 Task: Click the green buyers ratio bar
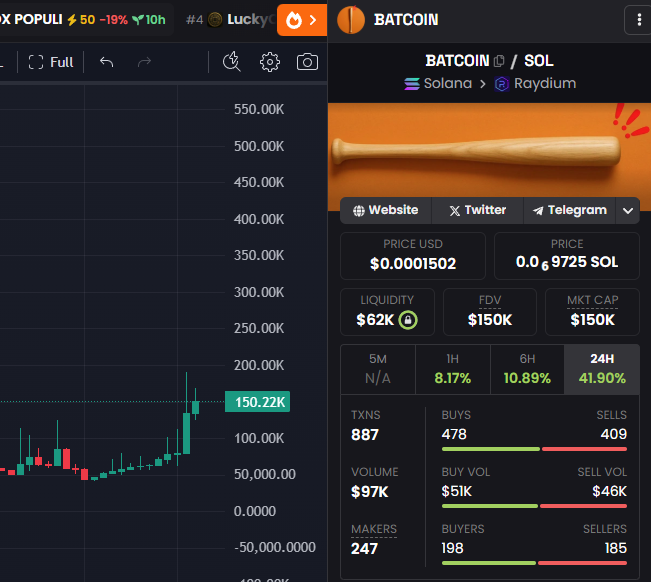click(489, 563)
